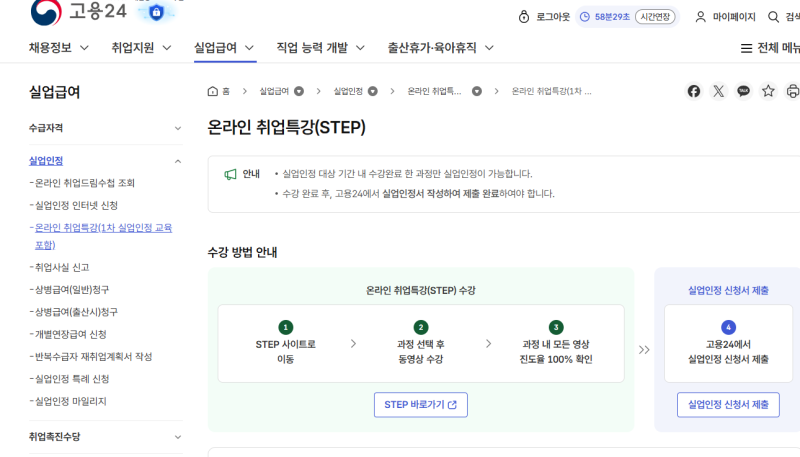Click the 고용24 logo
Image resolution: width=800 pixels, height=457 pixels.
(79, 12)
